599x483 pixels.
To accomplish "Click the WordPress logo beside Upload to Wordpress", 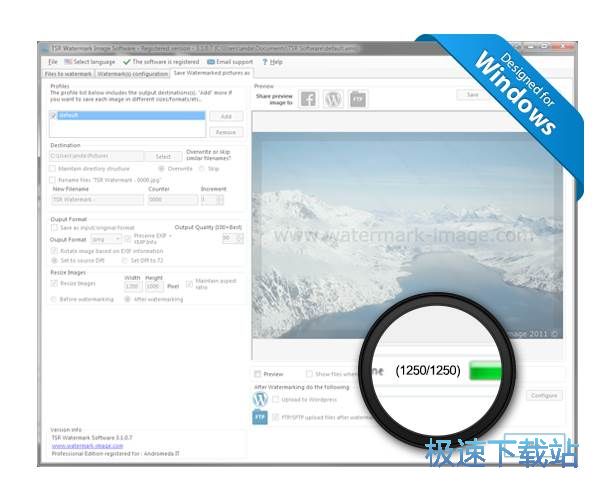I will 260,399.
